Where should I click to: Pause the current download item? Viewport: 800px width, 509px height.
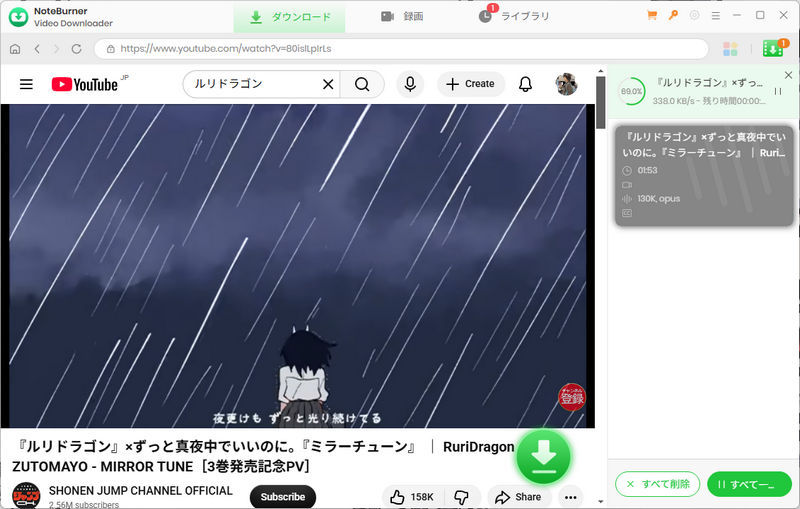(x=778, y=91)
